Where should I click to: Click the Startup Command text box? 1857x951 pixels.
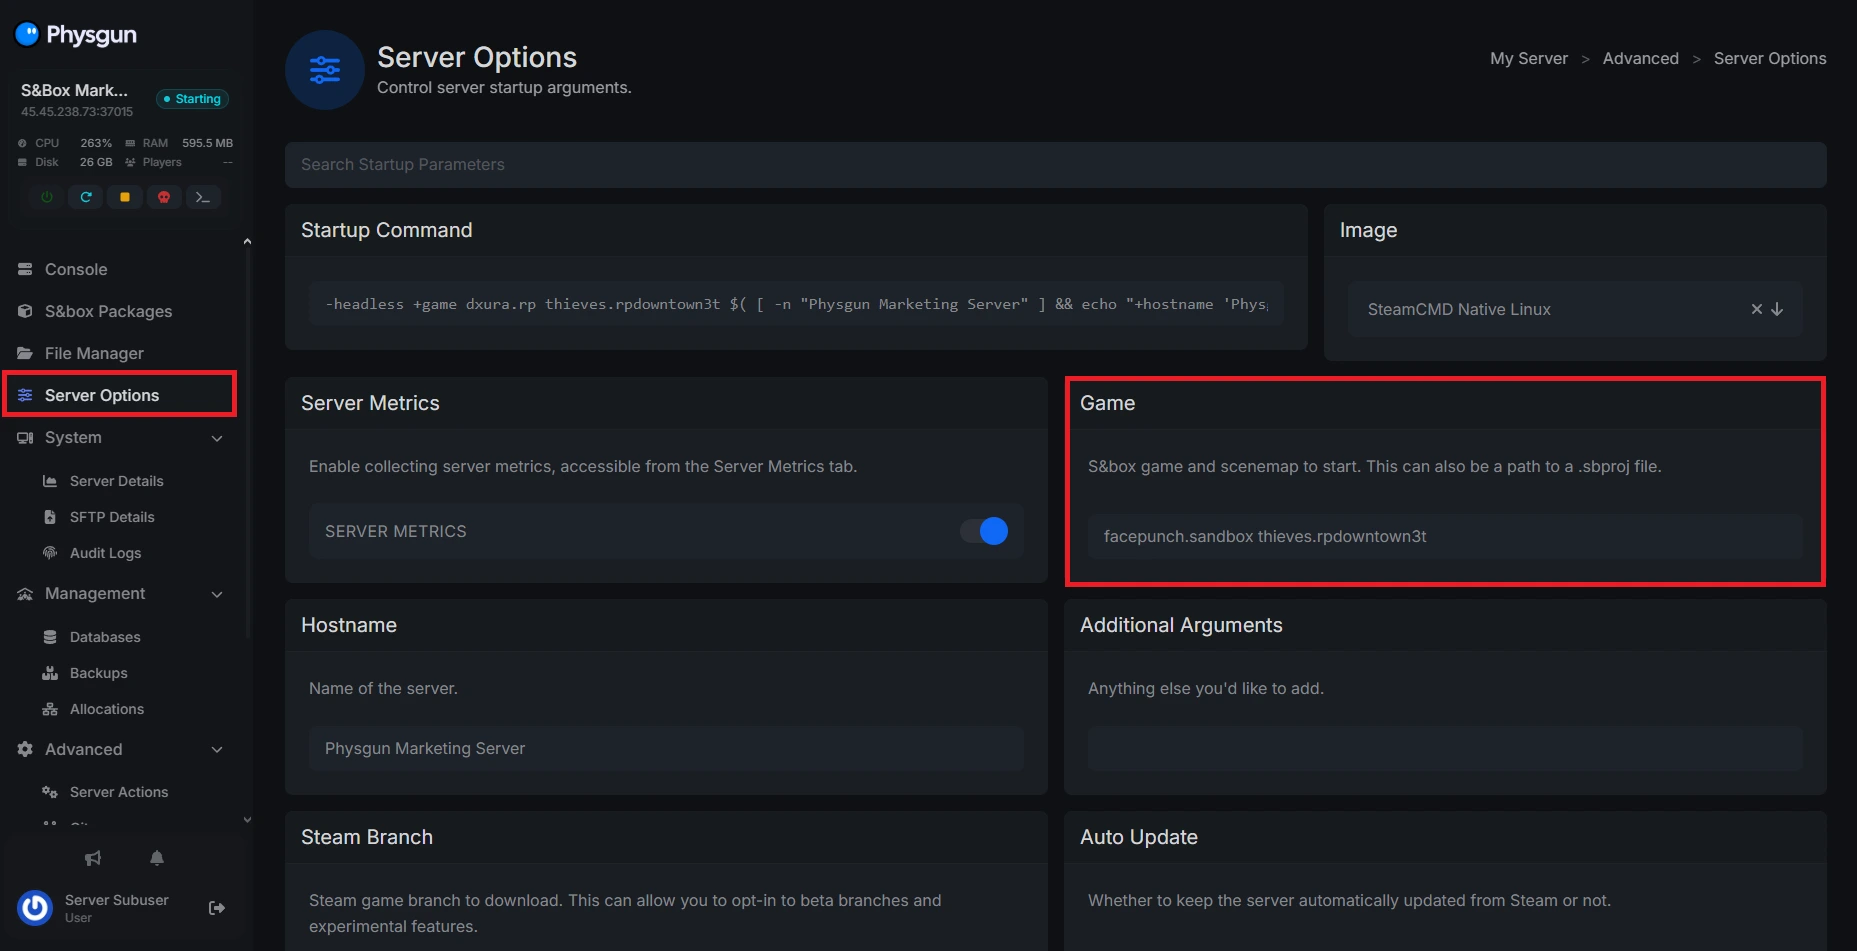pyautogui.click(x=796, y=304)
